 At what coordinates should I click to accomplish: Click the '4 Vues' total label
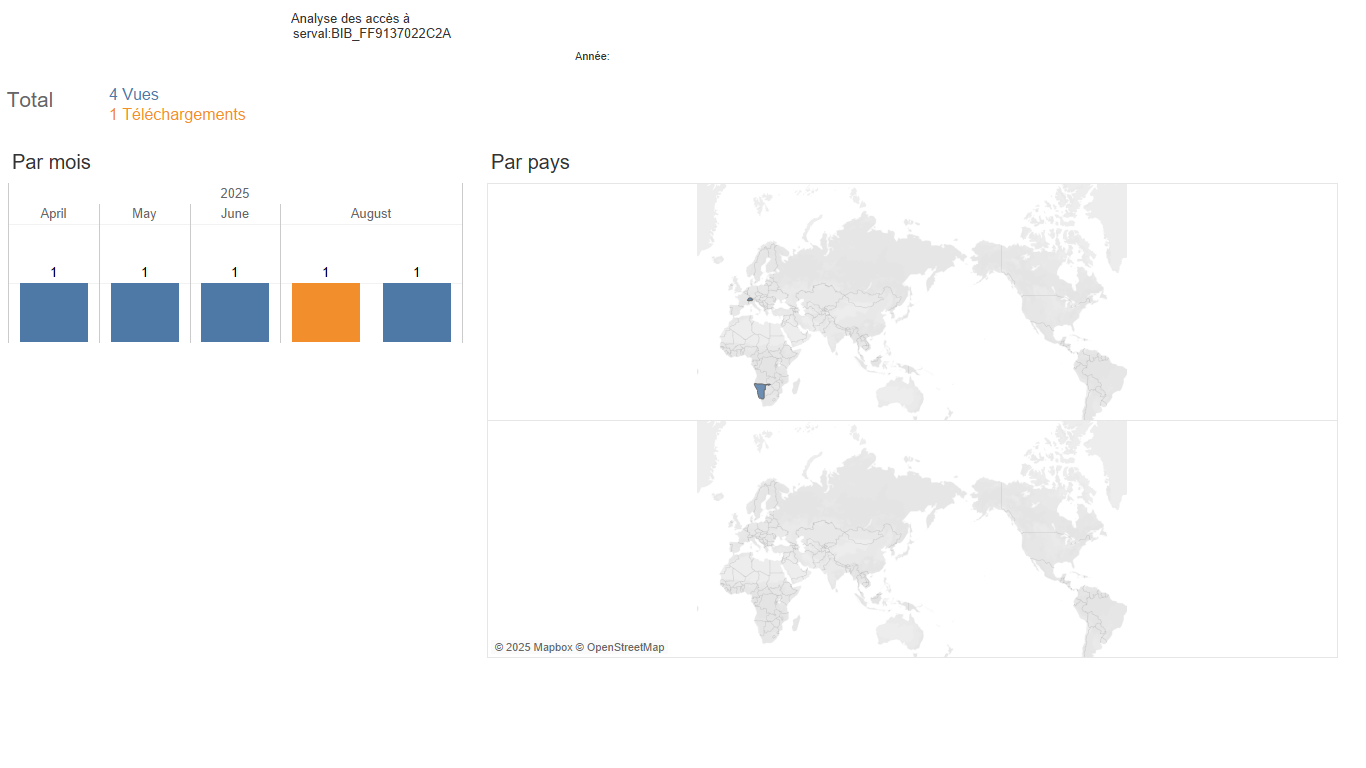134,95
